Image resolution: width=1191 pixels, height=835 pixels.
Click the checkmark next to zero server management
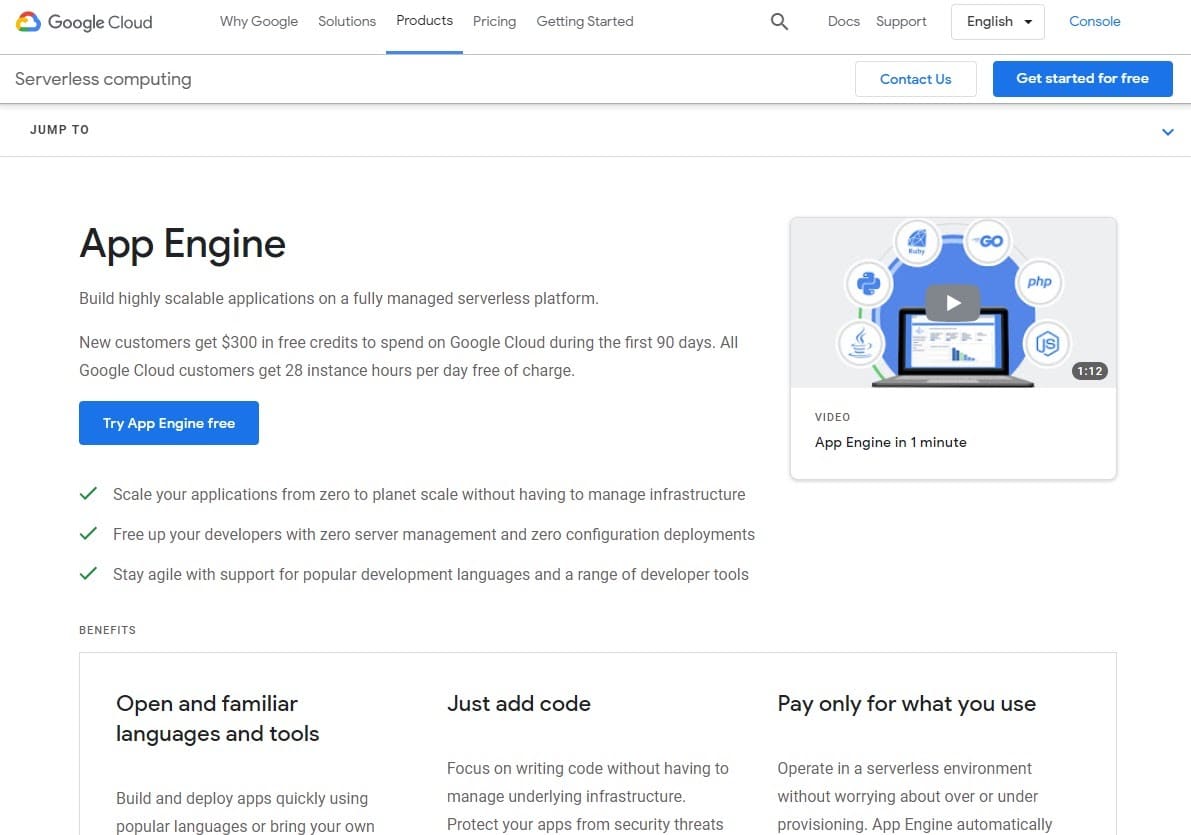tap(88, 533)
